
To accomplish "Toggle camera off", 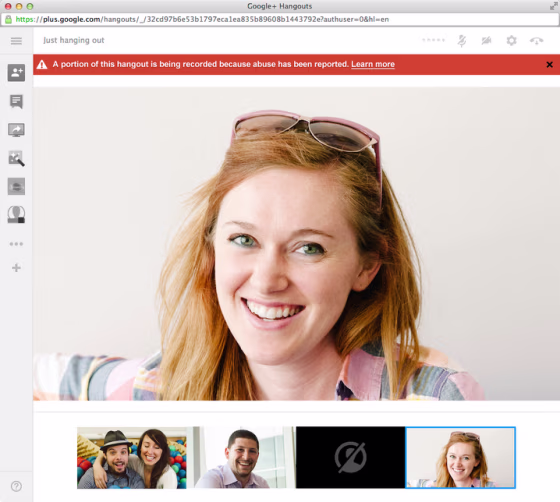I will [x=486, y=41].
